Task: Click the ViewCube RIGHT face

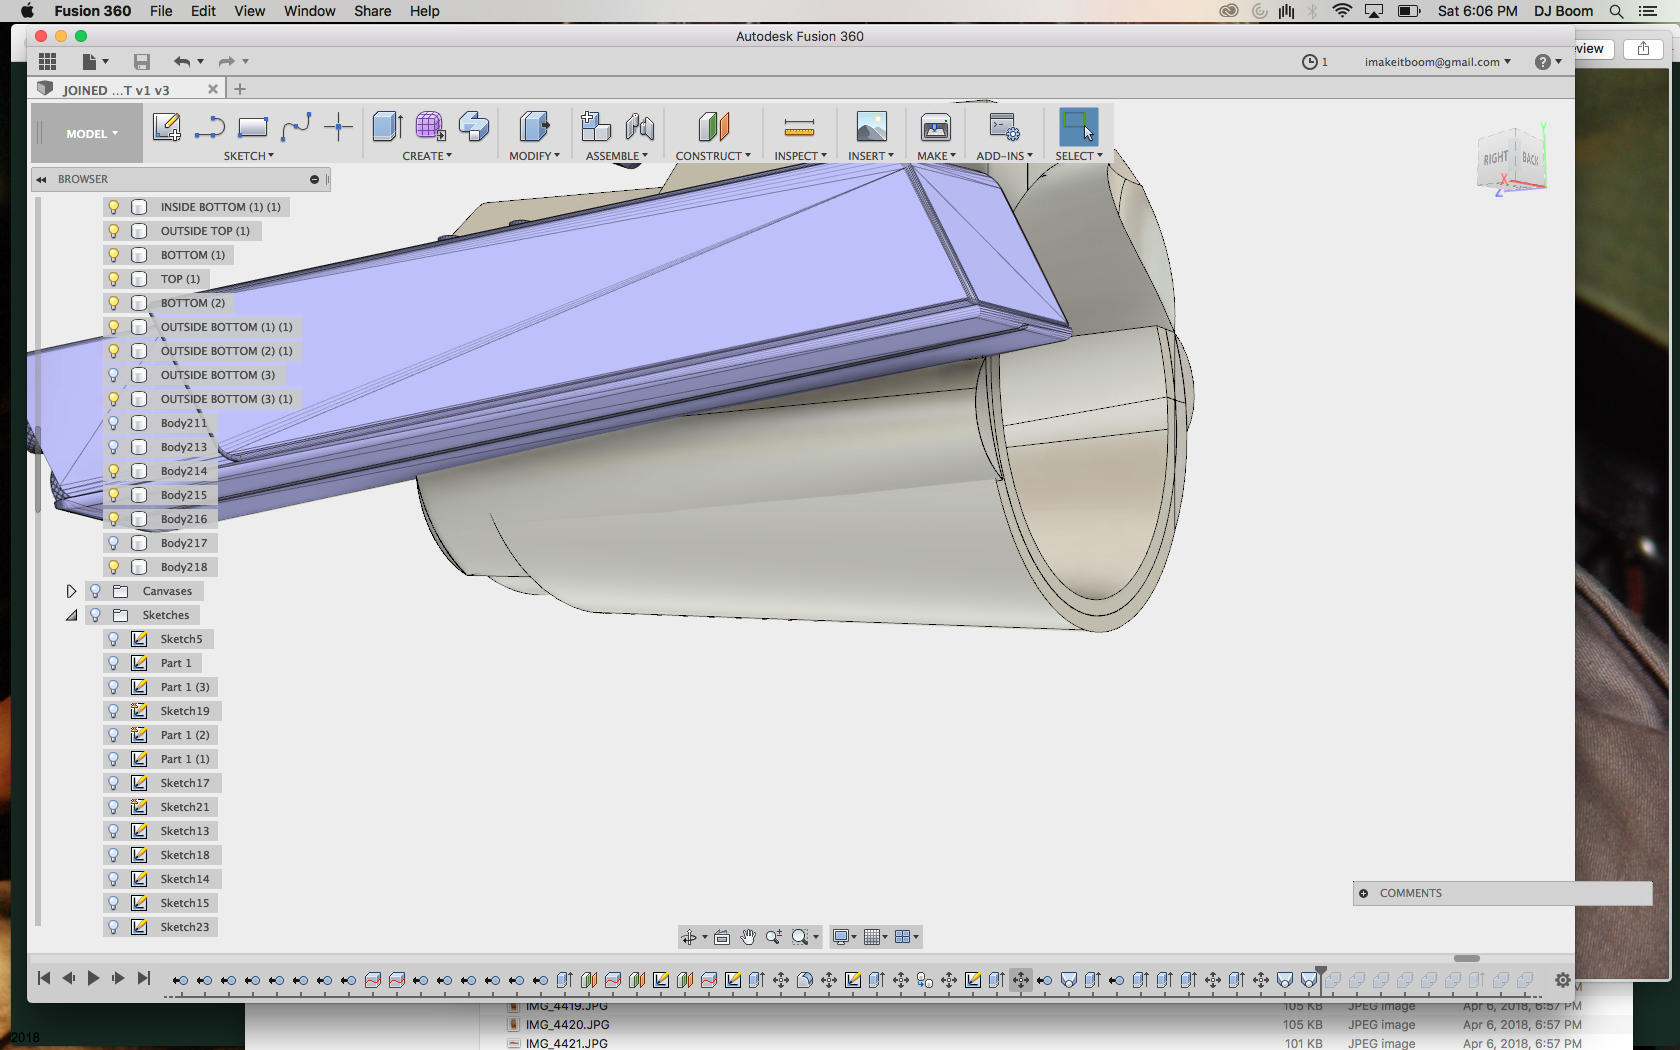Action: pos(1495,158)
